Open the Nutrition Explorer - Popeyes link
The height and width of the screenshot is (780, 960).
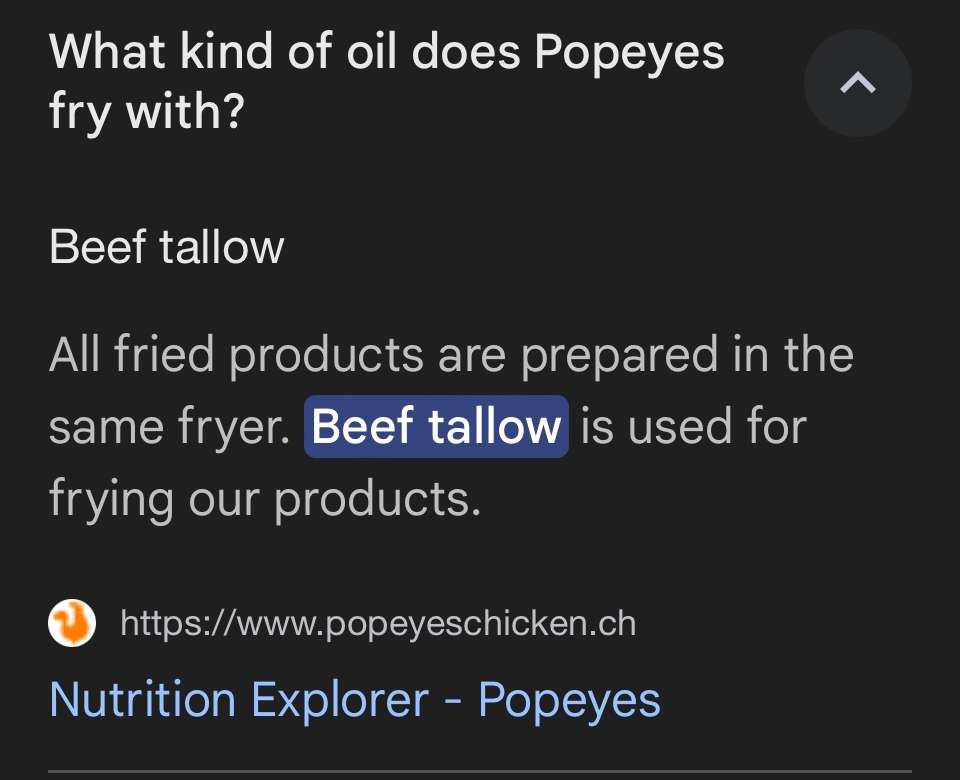pos(355,699)
